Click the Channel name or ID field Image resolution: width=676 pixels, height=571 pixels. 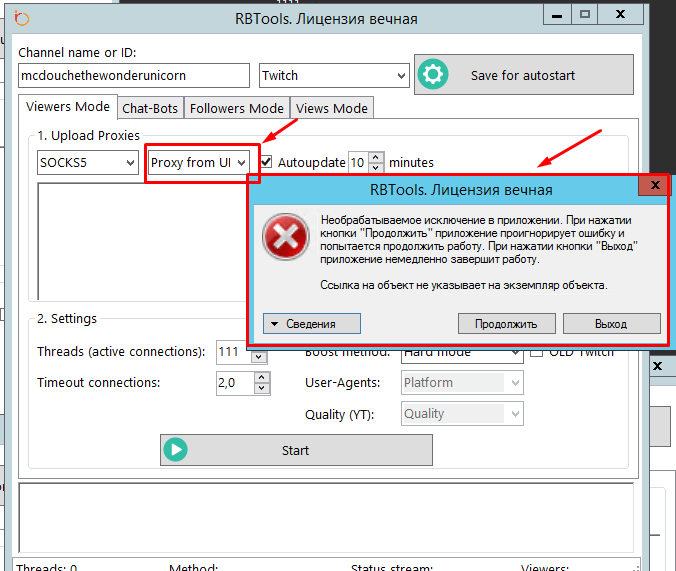click(x=133, y=75)
